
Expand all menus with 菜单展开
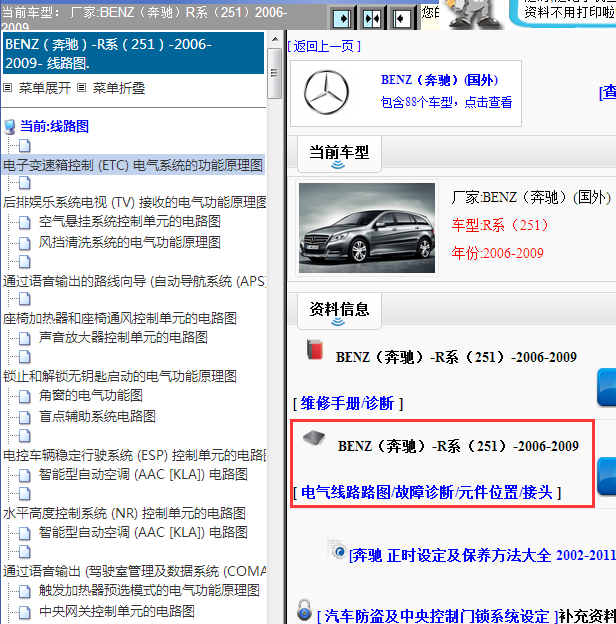pyautogui.click(x=45, y=88)
